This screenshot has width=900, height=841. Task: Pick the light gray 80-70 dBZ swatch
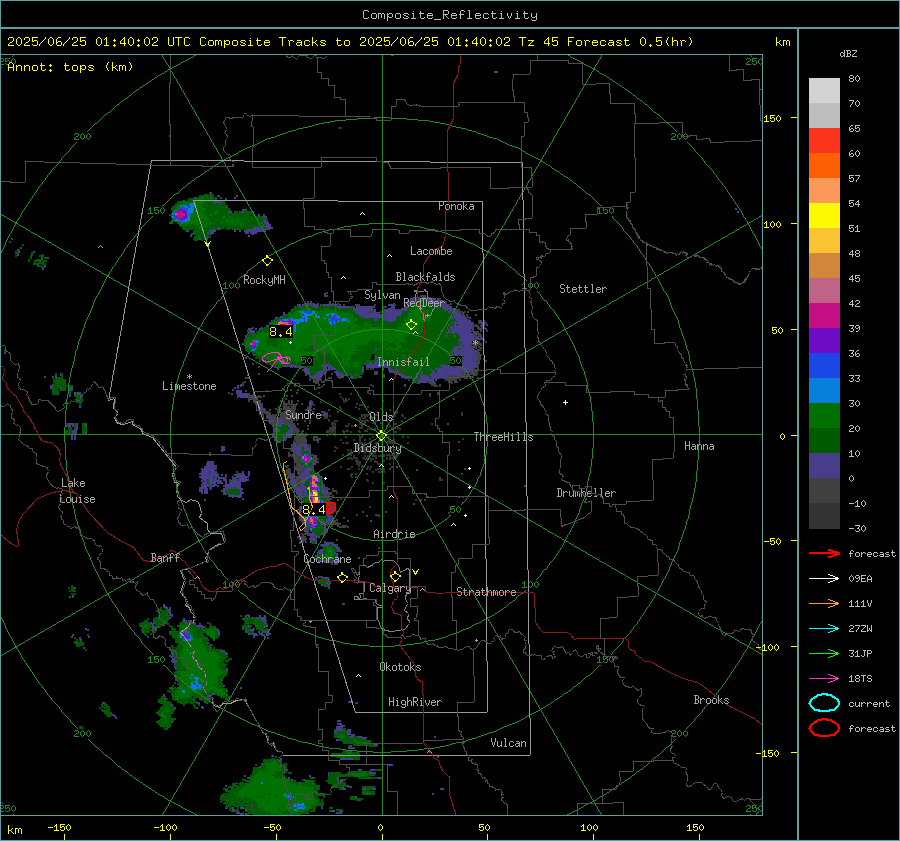pos(824,90)
